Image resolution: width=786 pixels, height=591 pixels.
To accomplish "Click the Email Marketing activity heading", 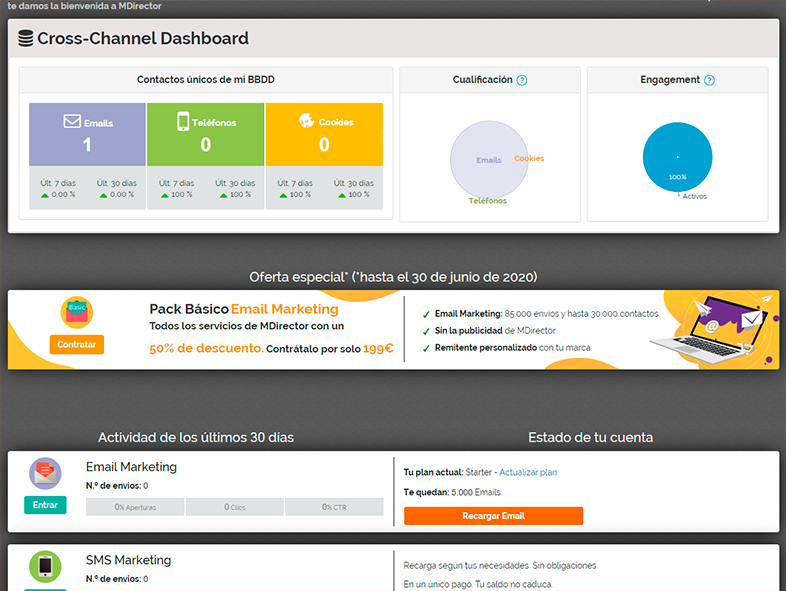I will coord(131,467).
